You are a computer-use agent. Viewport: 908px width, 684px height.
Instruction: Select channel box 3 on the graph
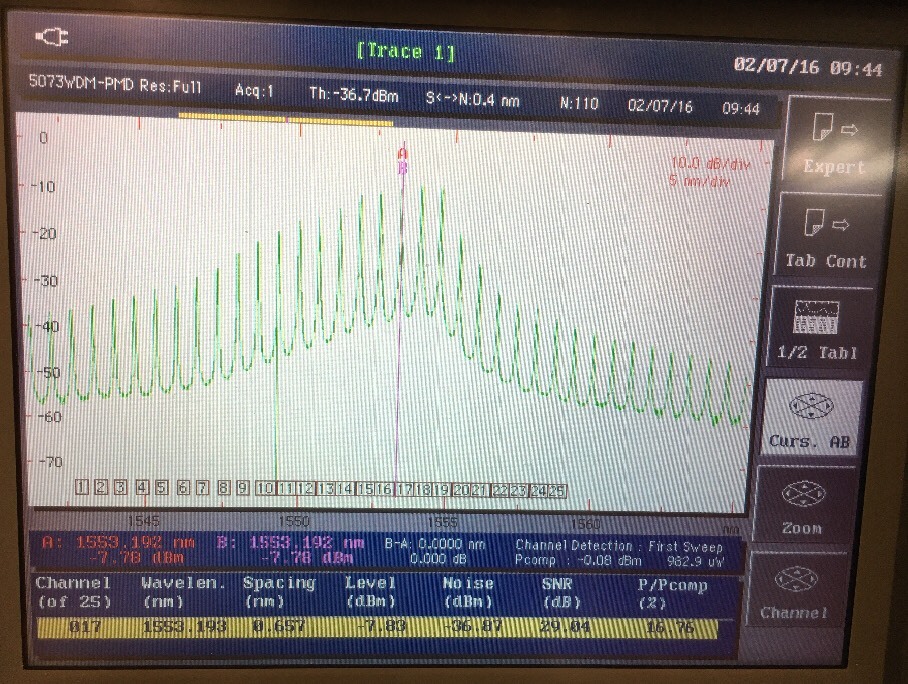[x=120, y=487]
